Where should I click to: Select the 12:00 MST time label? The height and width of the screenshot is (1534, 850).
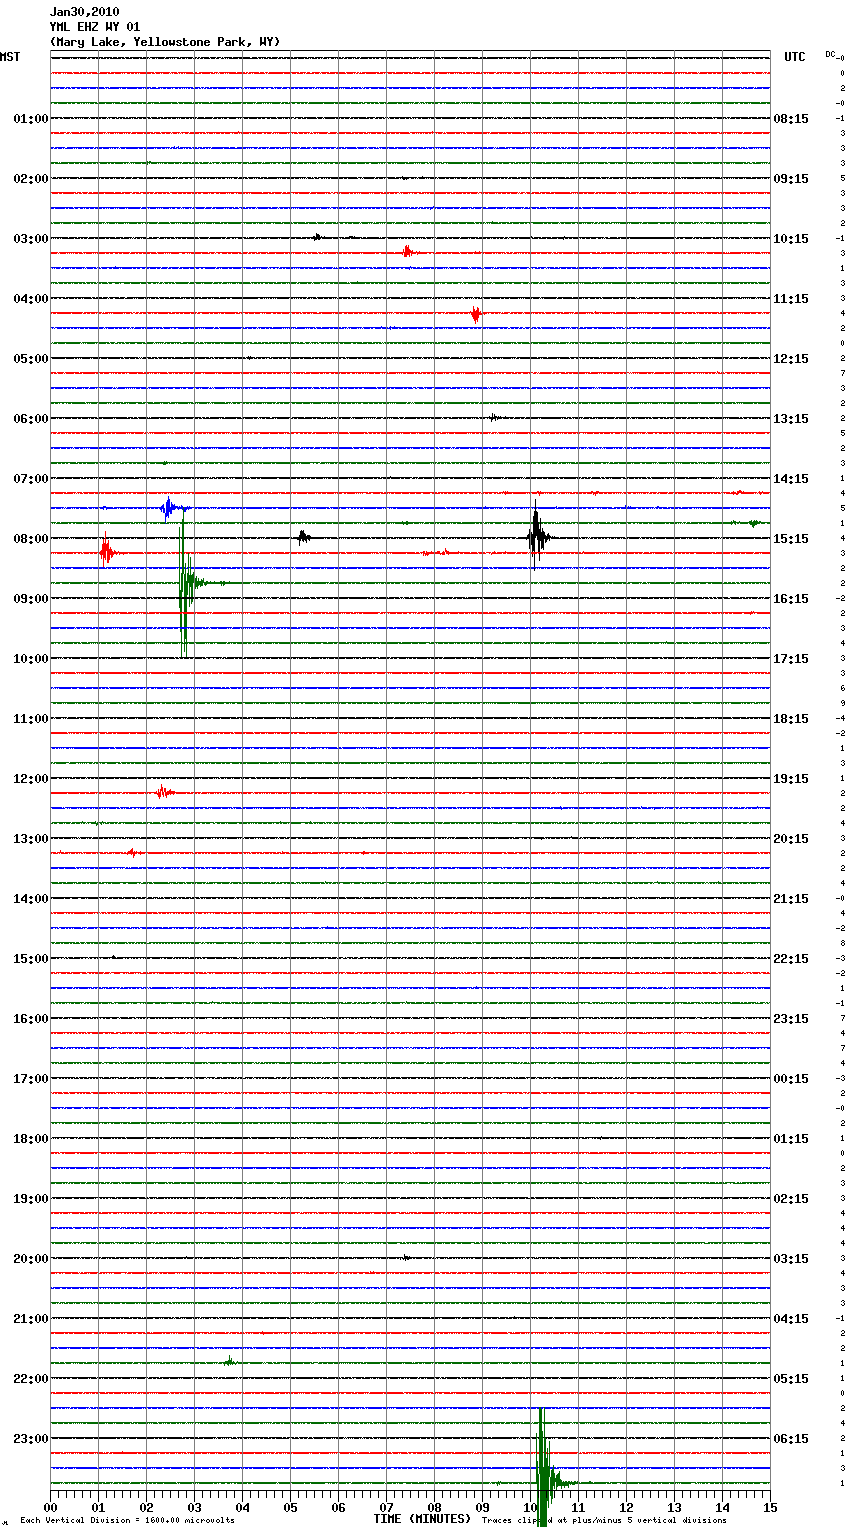click(31, 779)
